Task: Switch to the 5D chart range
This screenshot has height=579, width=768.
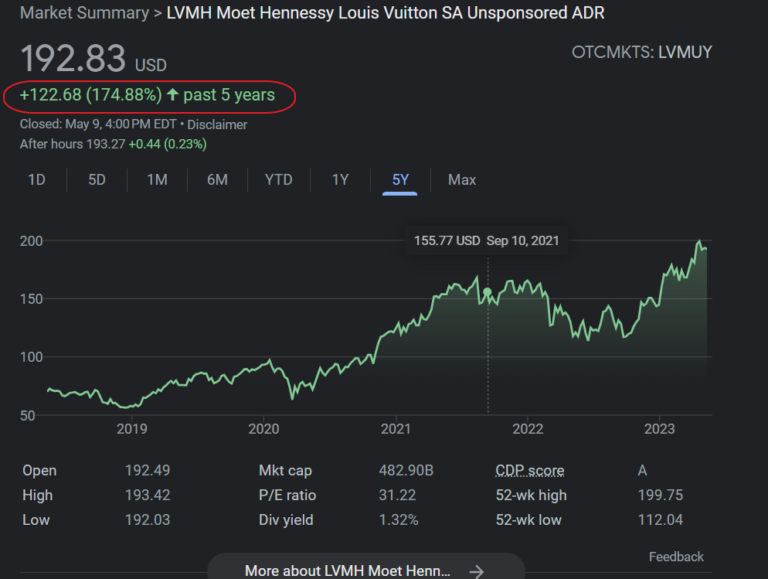Action: click(96, 180)
